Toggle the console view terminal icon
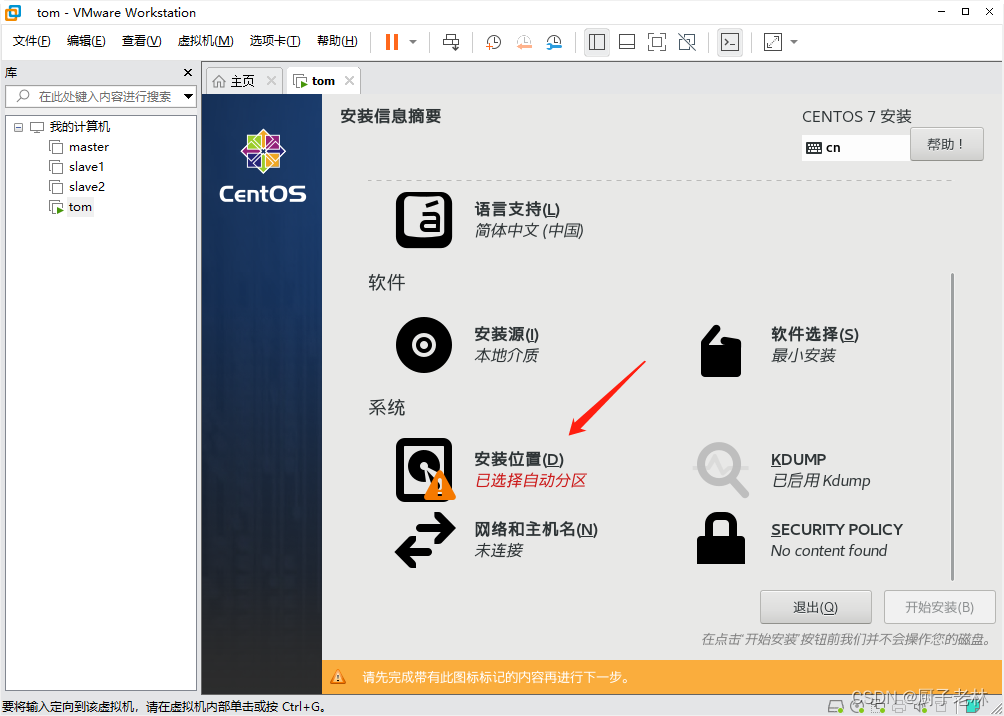1004x716 pixels. pos(730,42)
